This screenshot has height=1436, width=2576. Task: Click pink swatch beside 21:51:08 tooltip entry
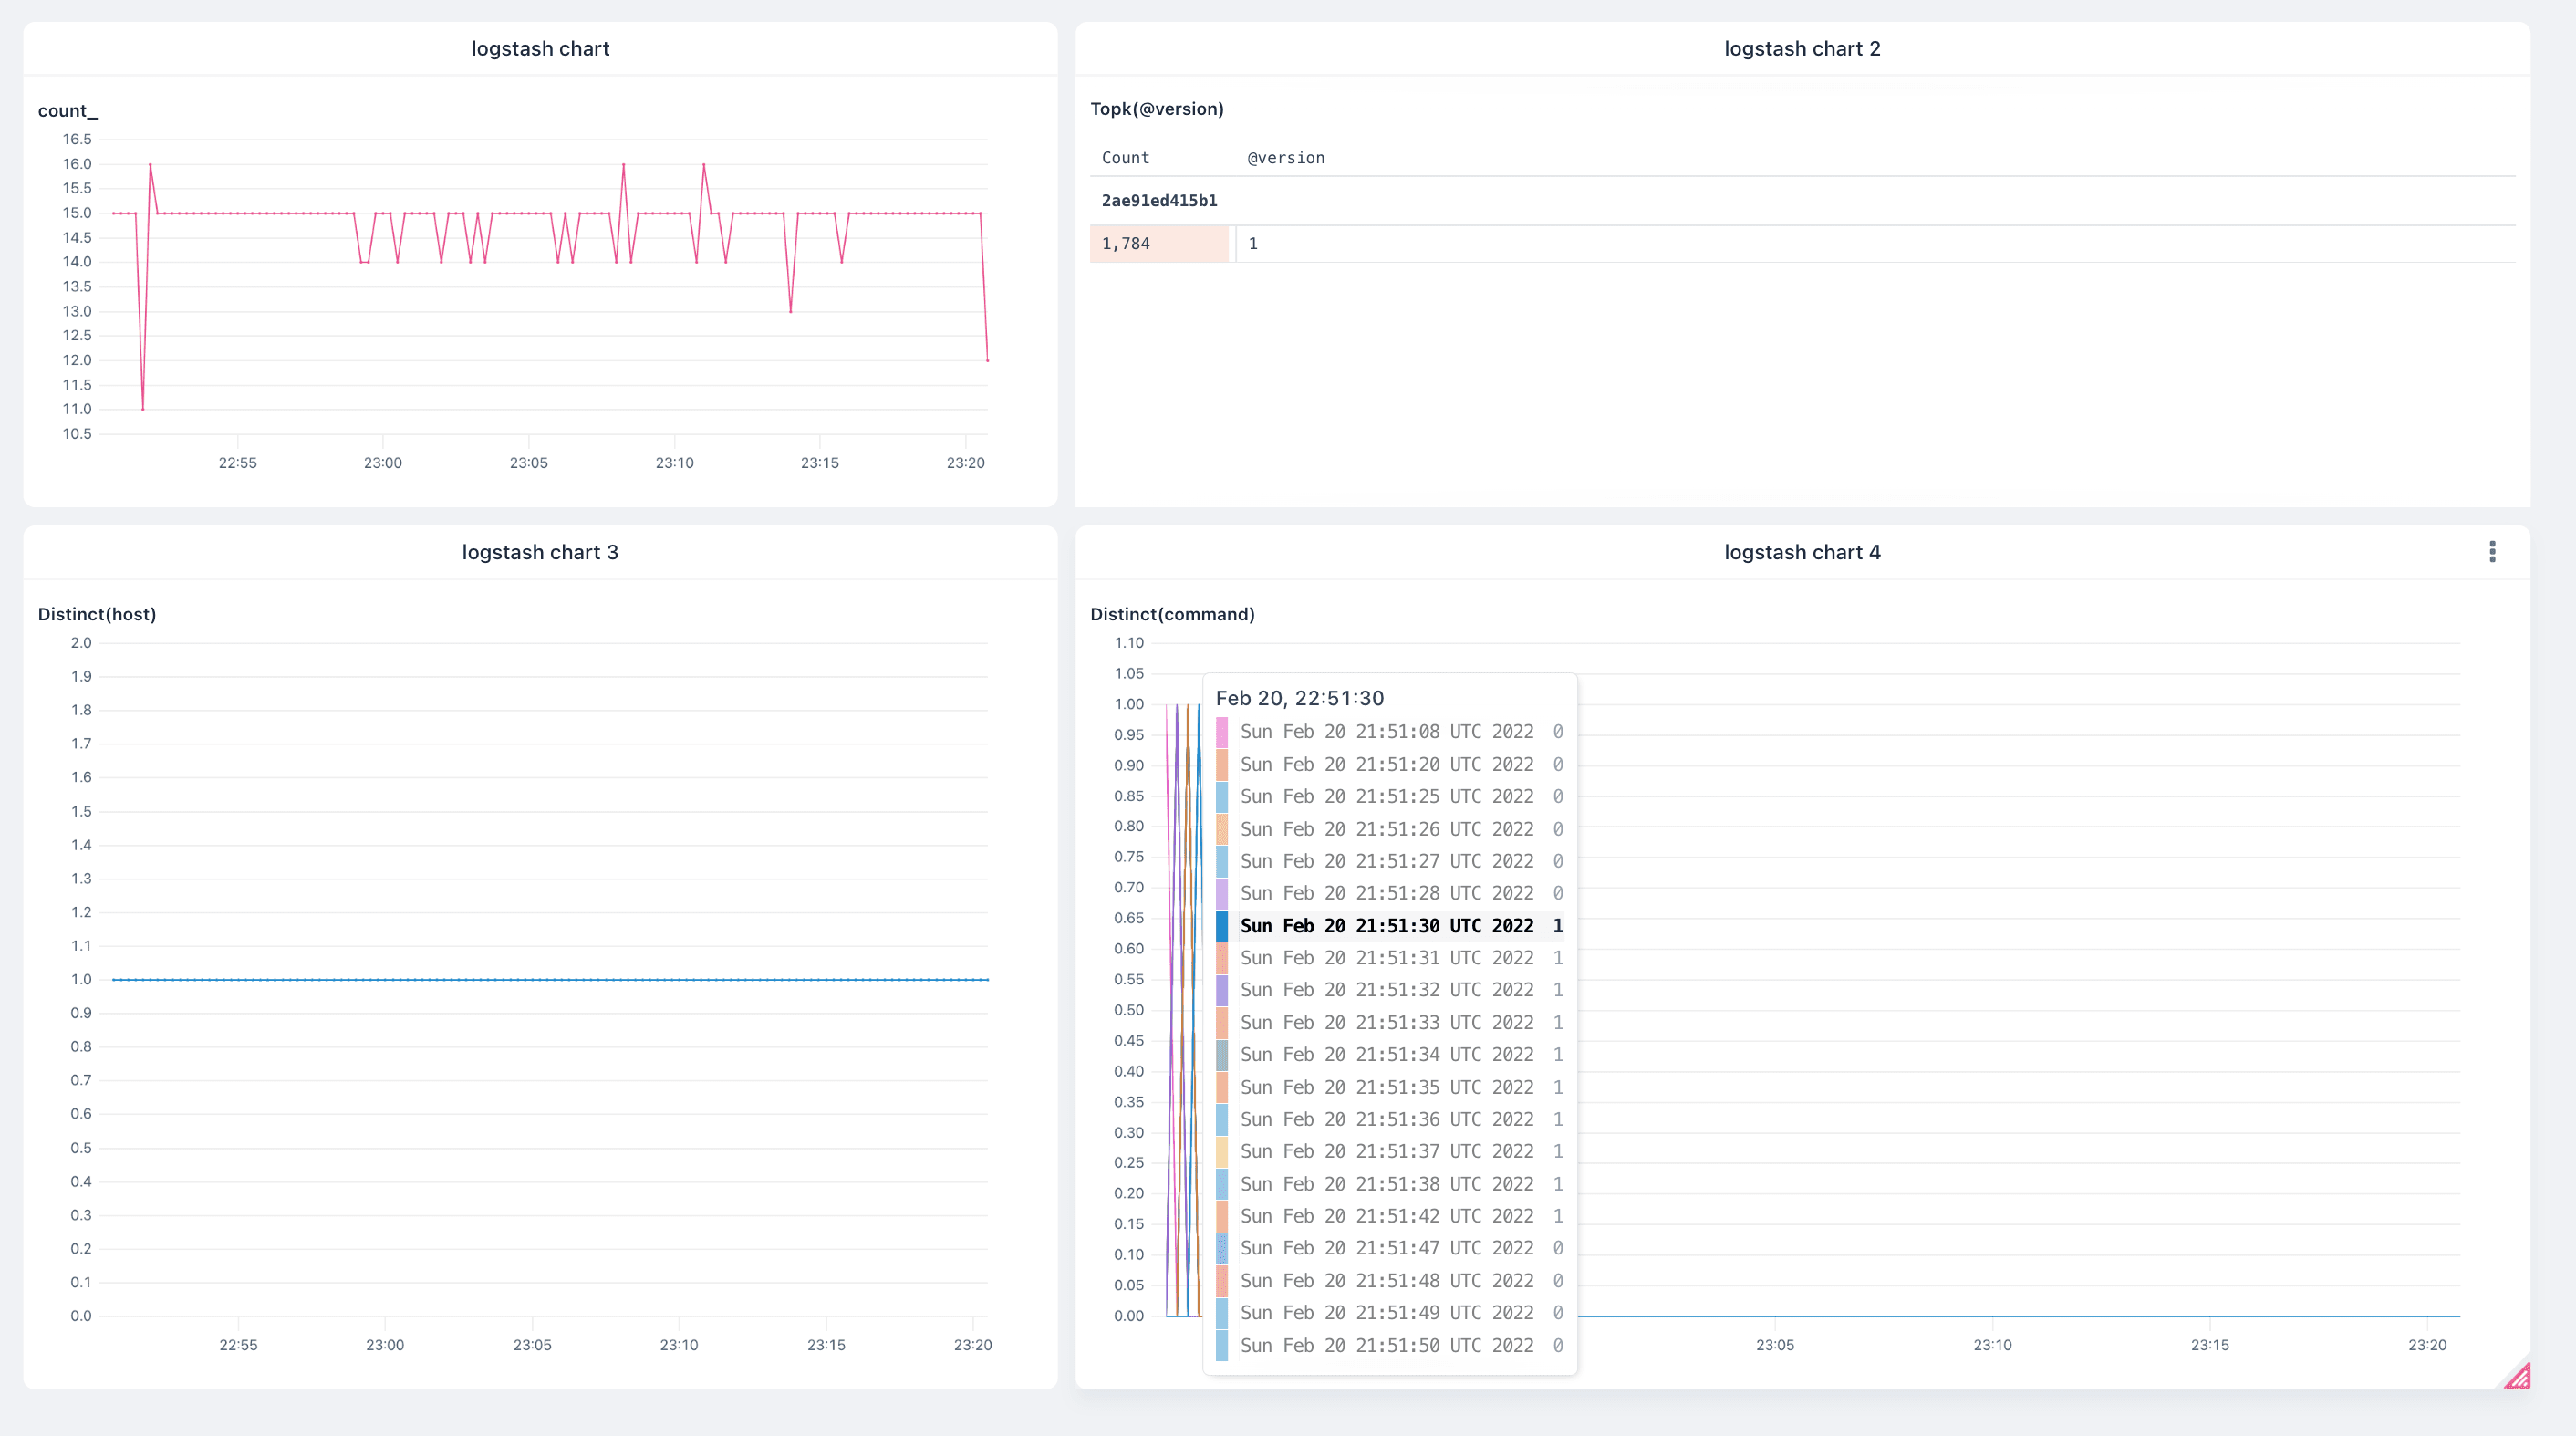point(1221,732)
